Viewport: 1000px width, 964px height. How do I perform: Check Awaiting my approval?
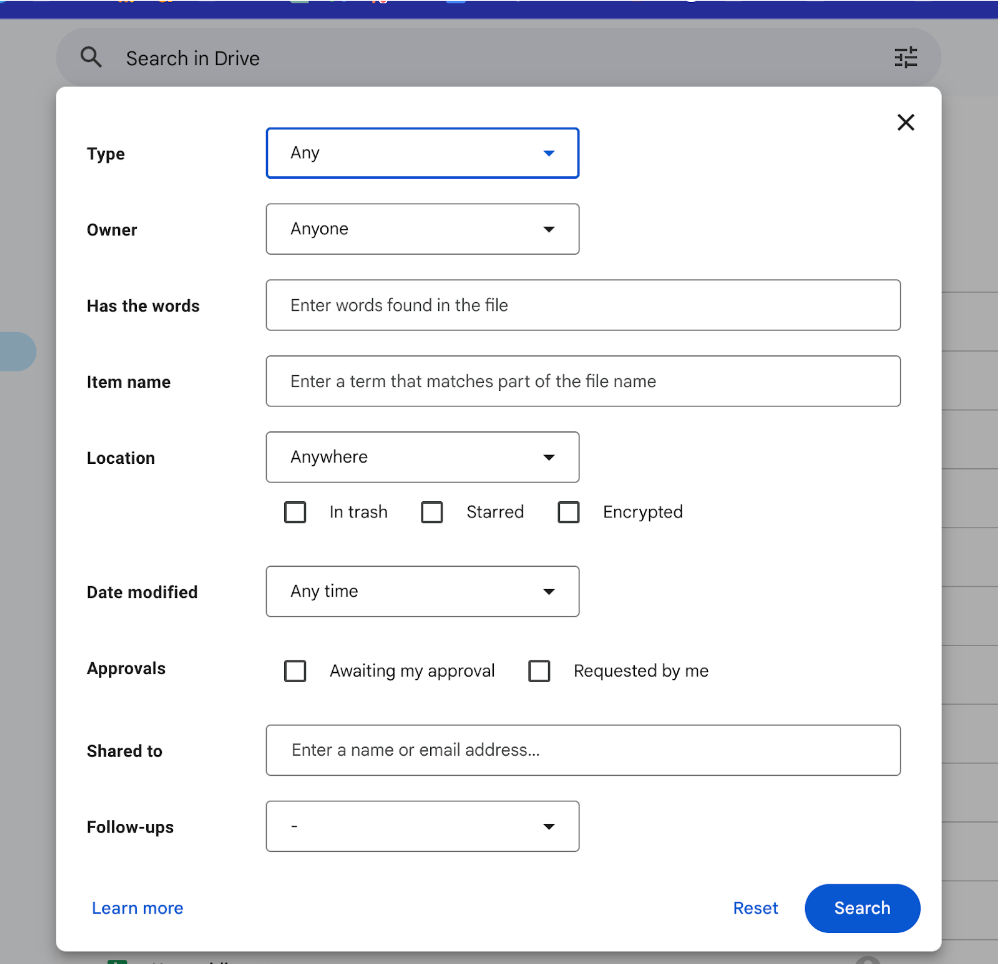(295, 671)
